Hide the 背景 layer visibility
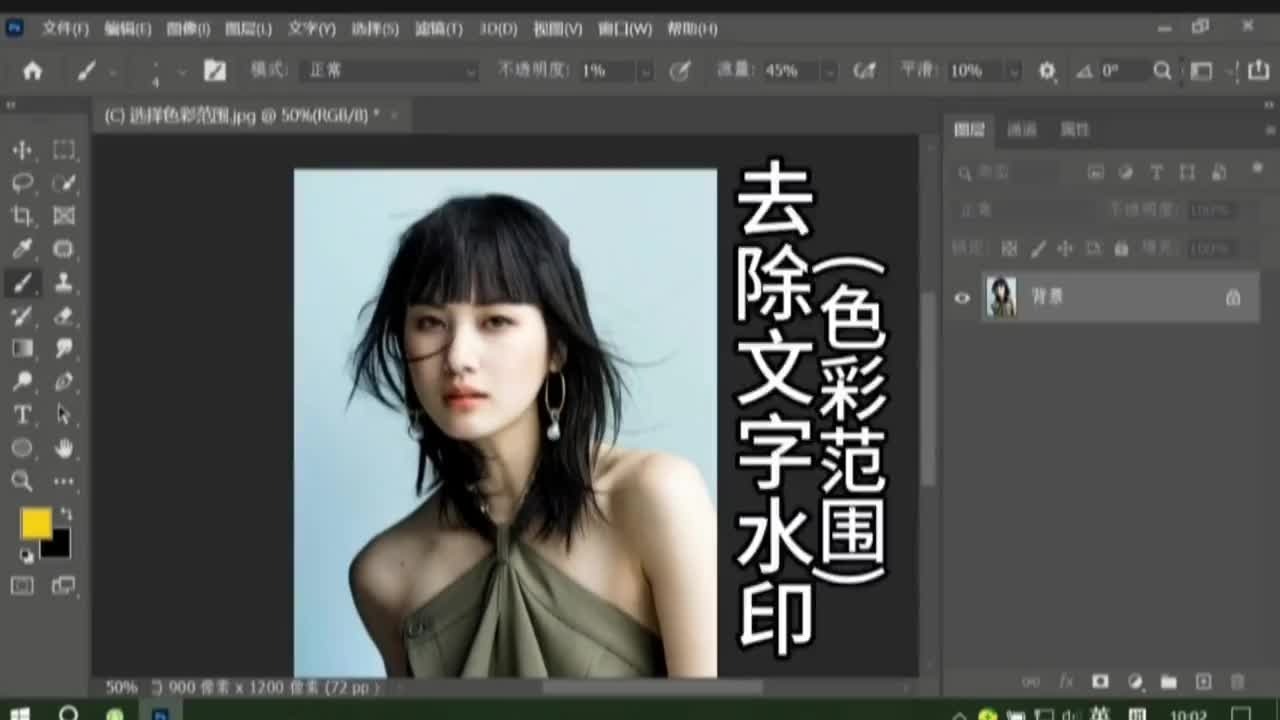 tap(961, 297)
